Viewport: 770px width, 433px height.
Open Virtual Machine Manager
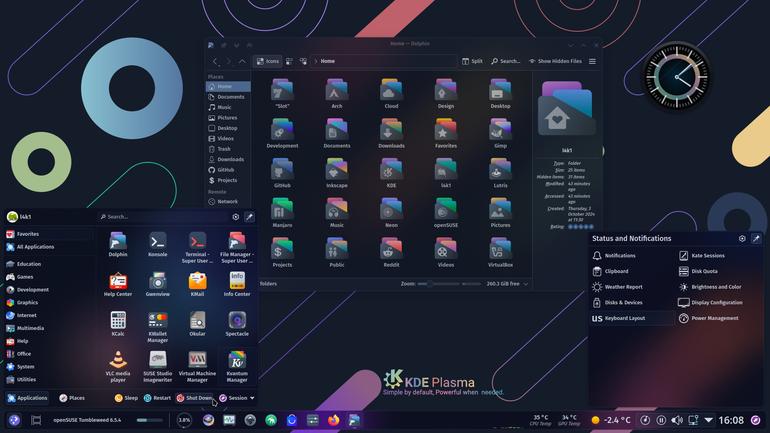pos(197,366)
